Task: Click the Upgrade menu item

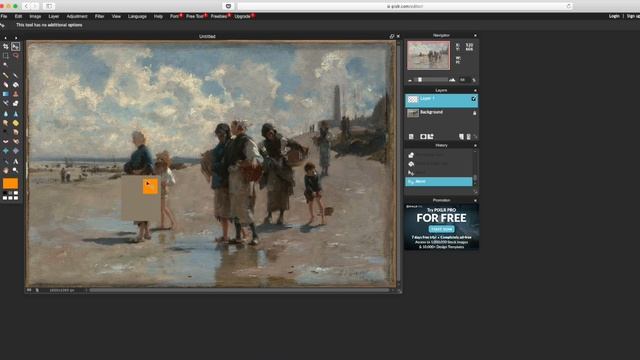Action: tap(242, 16)
